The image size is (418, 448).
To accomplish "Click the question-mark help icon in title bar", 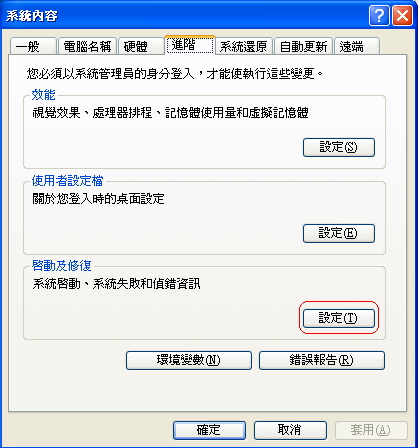I will (379, 16).
